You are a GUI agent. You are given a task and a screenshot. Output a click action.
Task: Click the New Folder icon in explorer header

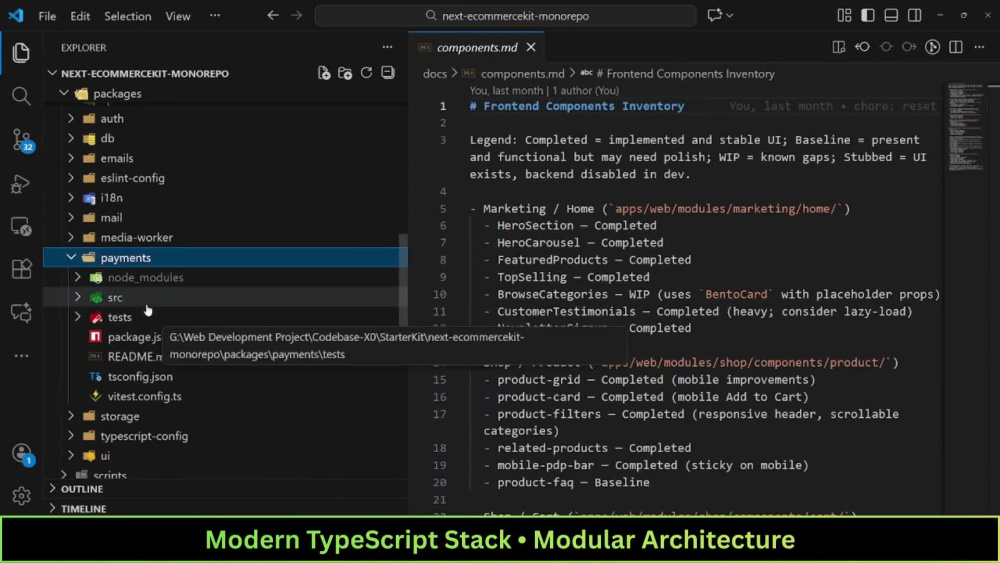pos(345,73)
